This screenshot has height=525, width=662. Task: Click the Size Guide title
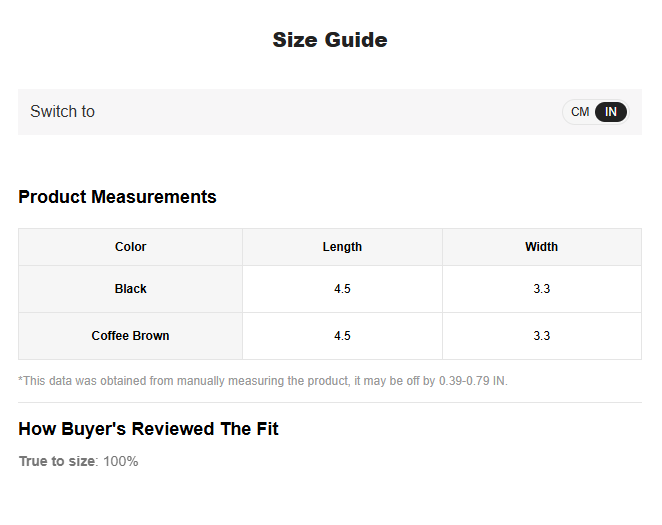coord(330,40)
